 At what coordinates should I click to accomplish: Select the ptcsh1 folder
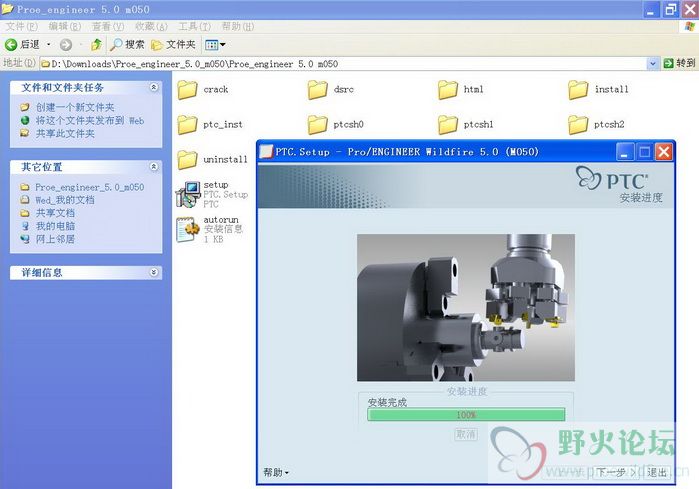[x=466, y=125]
